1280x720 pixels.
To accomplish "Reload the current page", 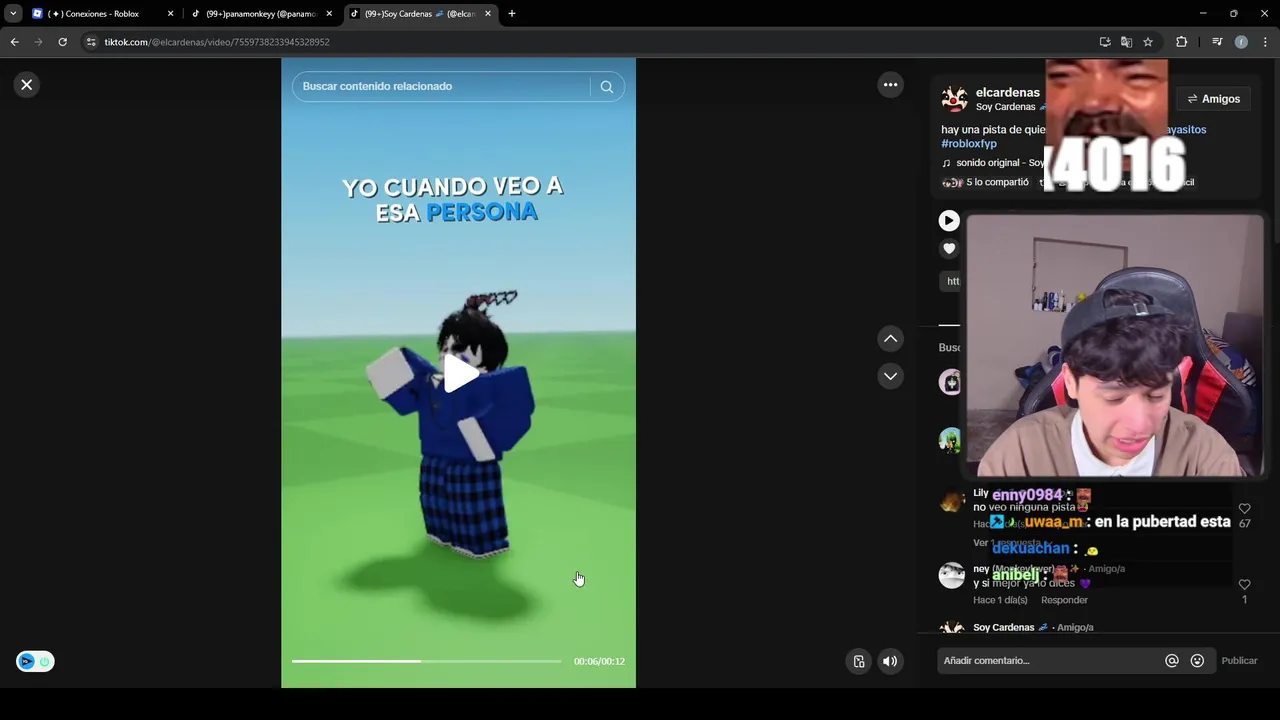I will tap(62, 42).
